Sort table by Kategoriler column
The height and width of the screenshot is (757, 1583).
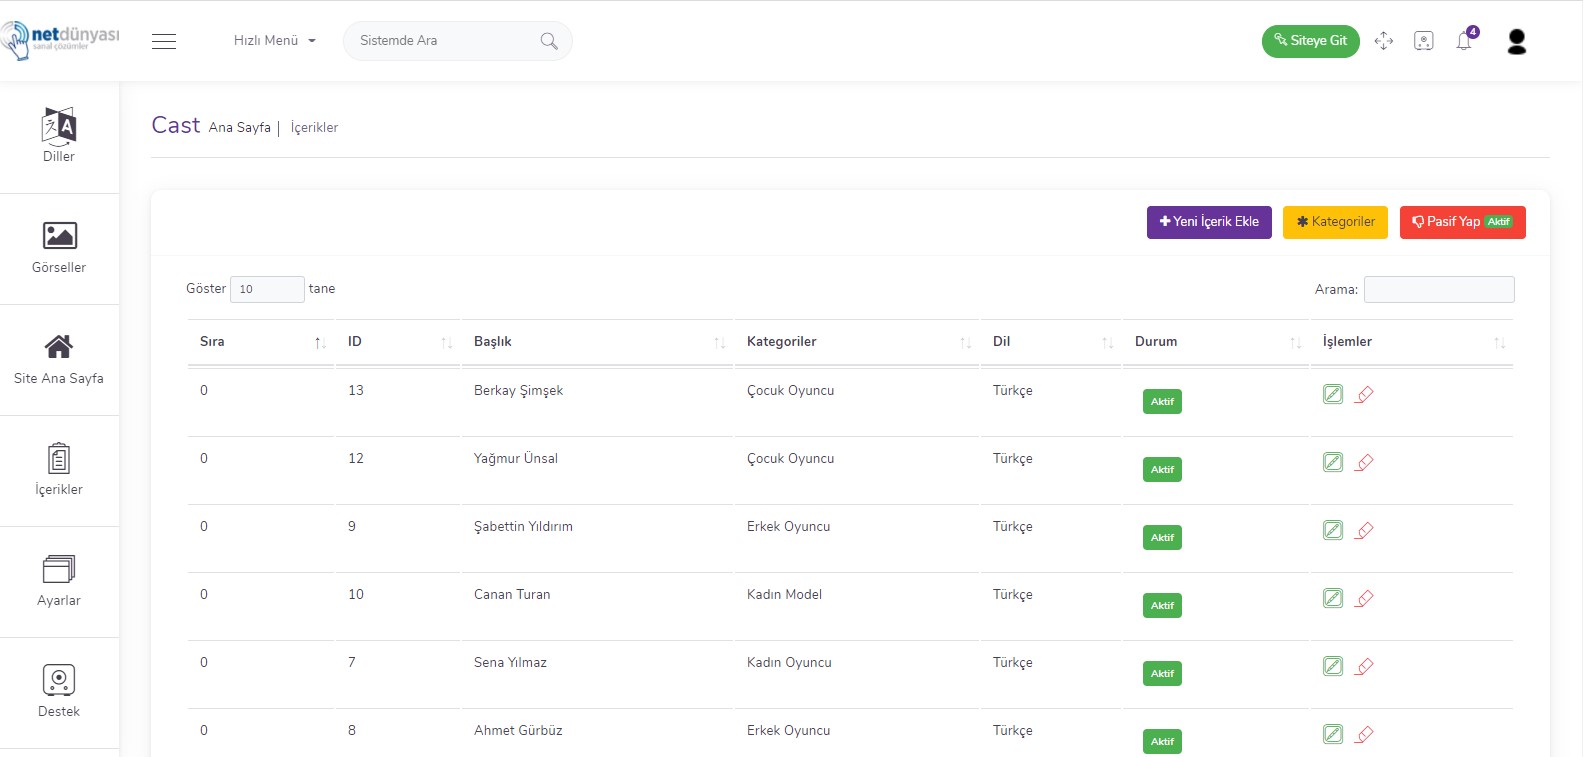coord(857,342)
